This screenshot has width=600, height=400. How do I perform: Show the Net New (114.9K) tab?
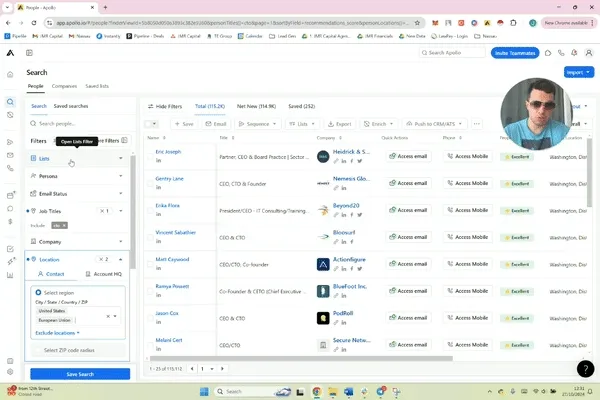click(256, 106)
